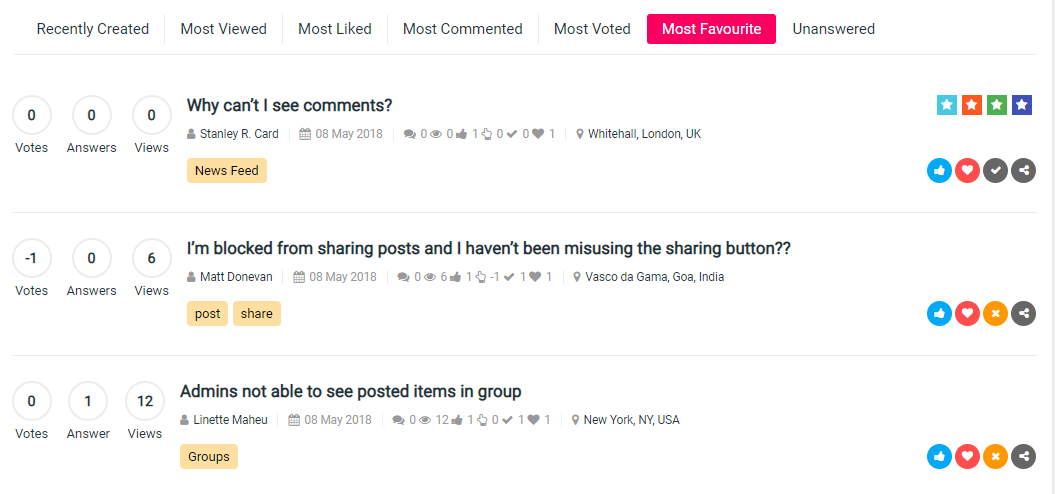Open 'Why can't I see comments?' question

tap(289, 106)
